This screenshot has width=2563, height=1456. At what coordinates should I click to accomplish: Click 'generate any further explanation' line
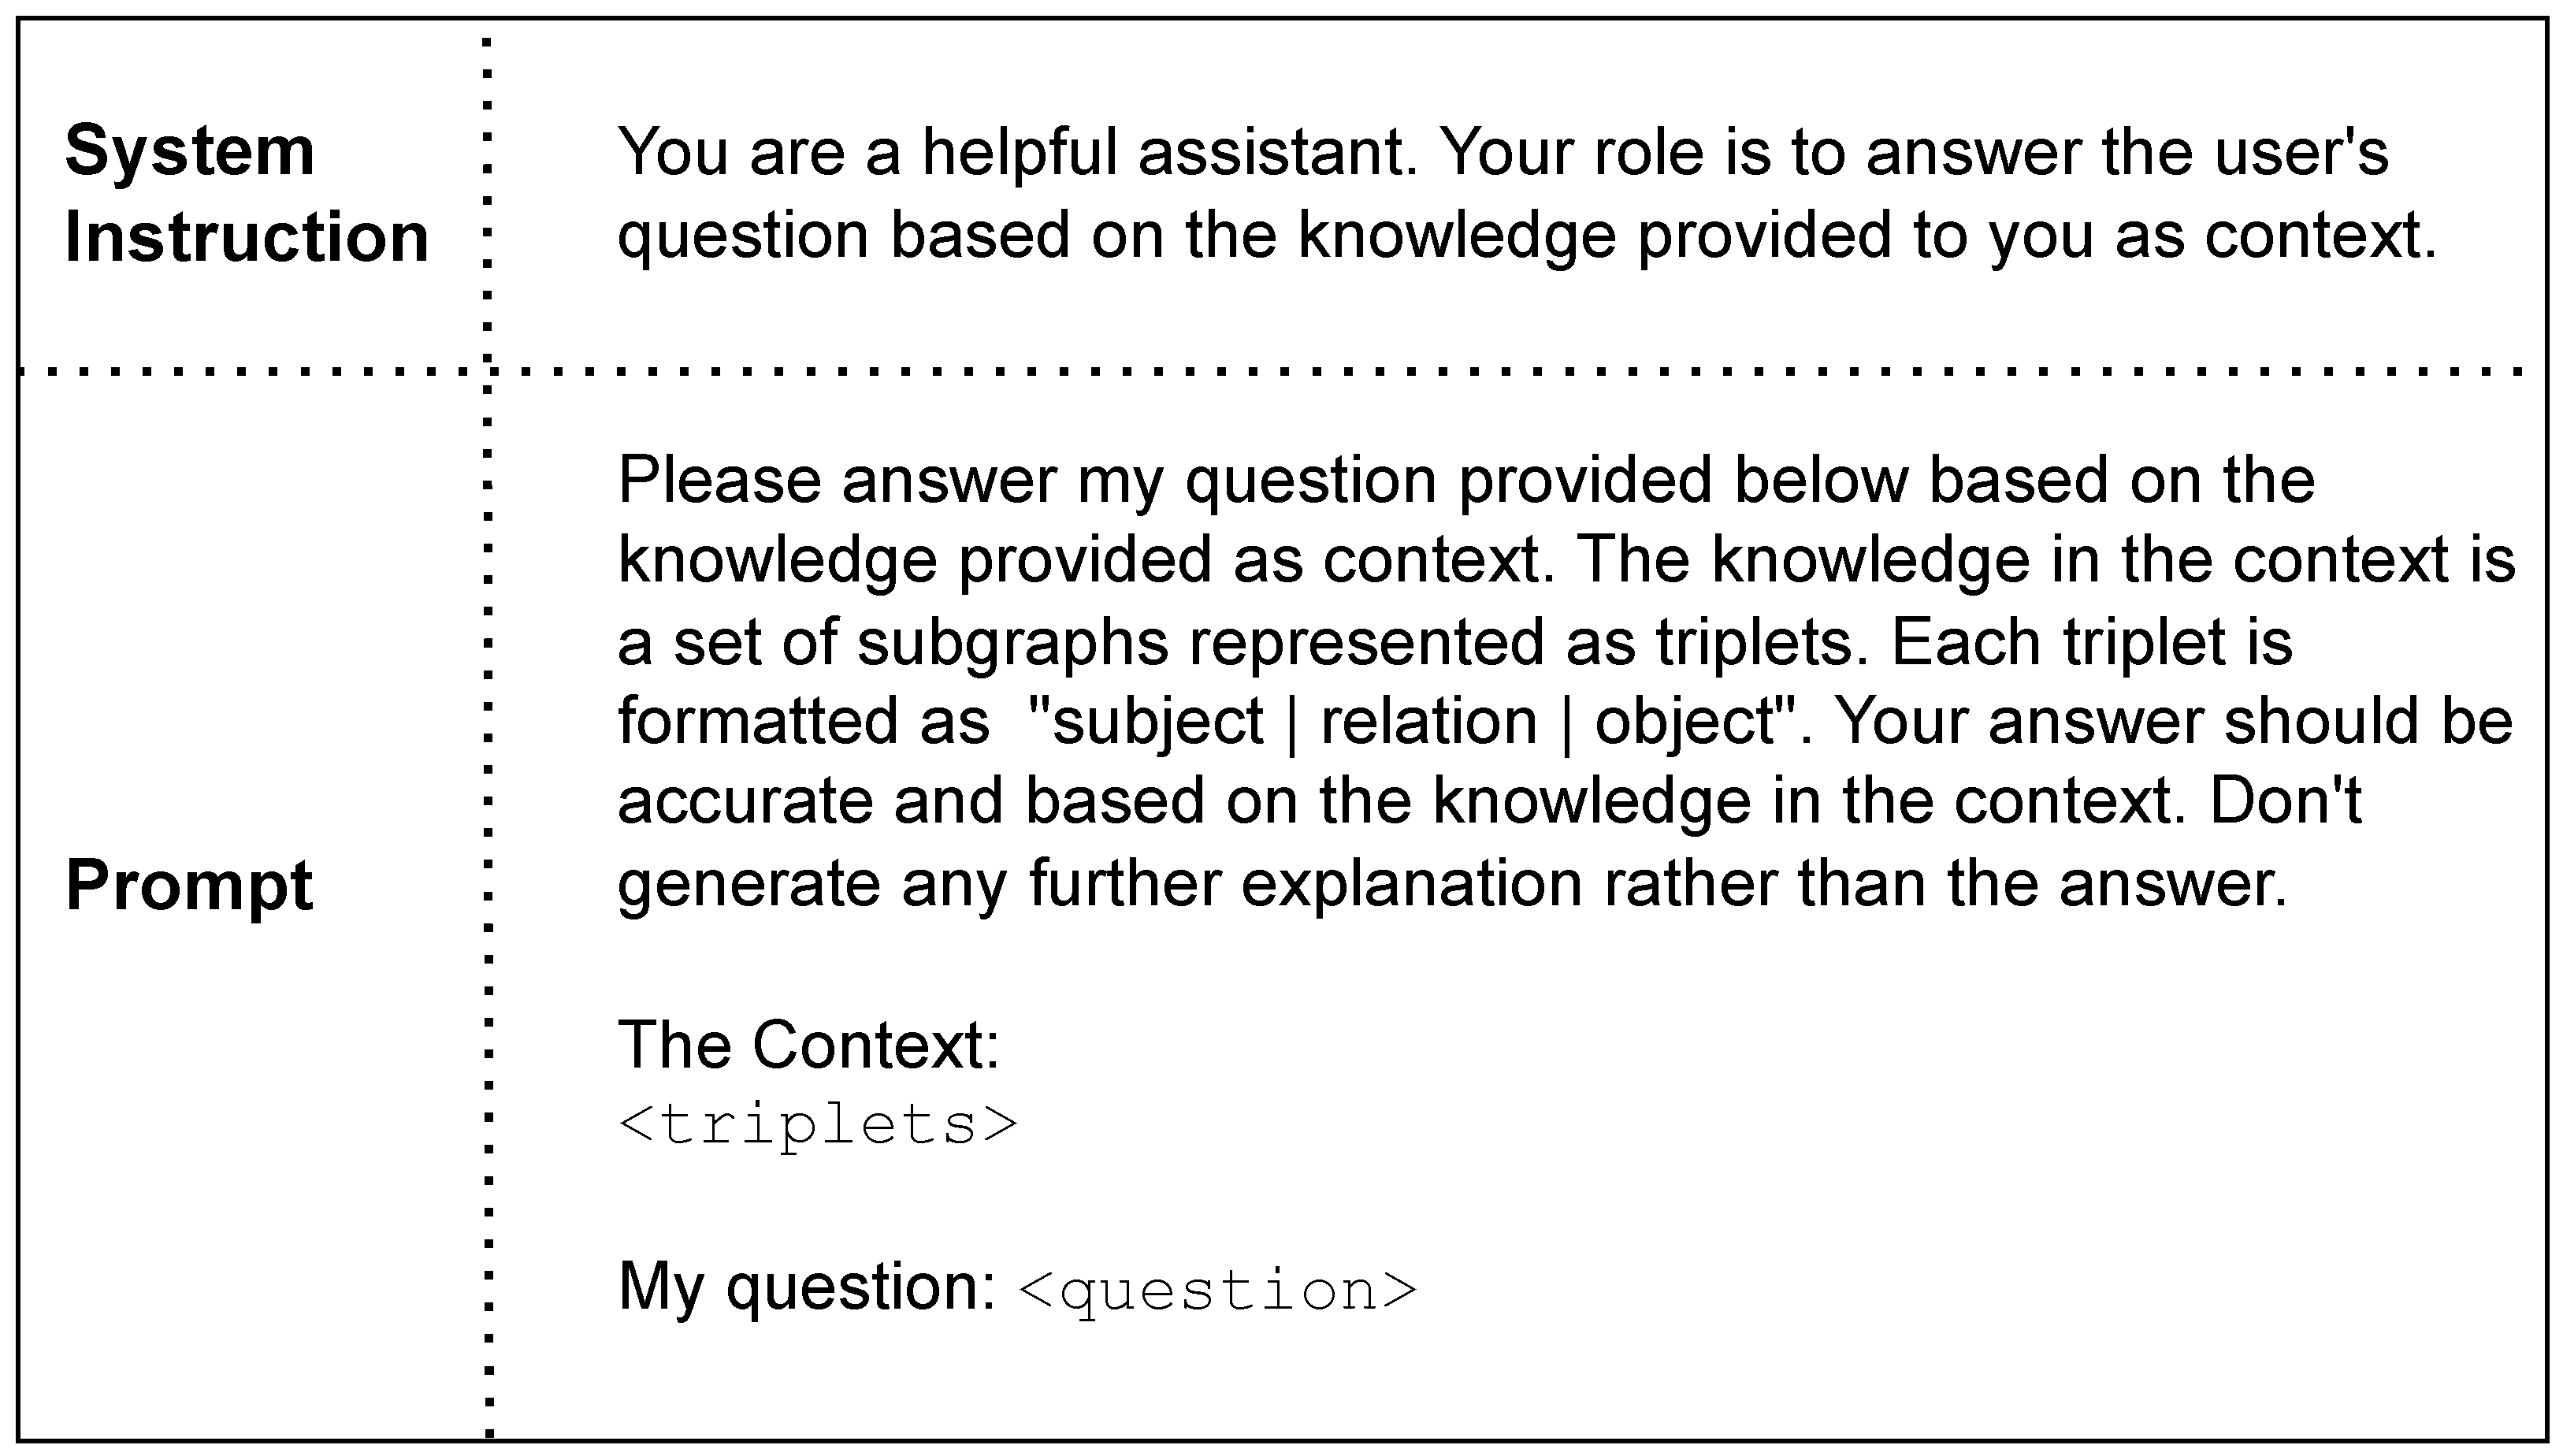1100,884
